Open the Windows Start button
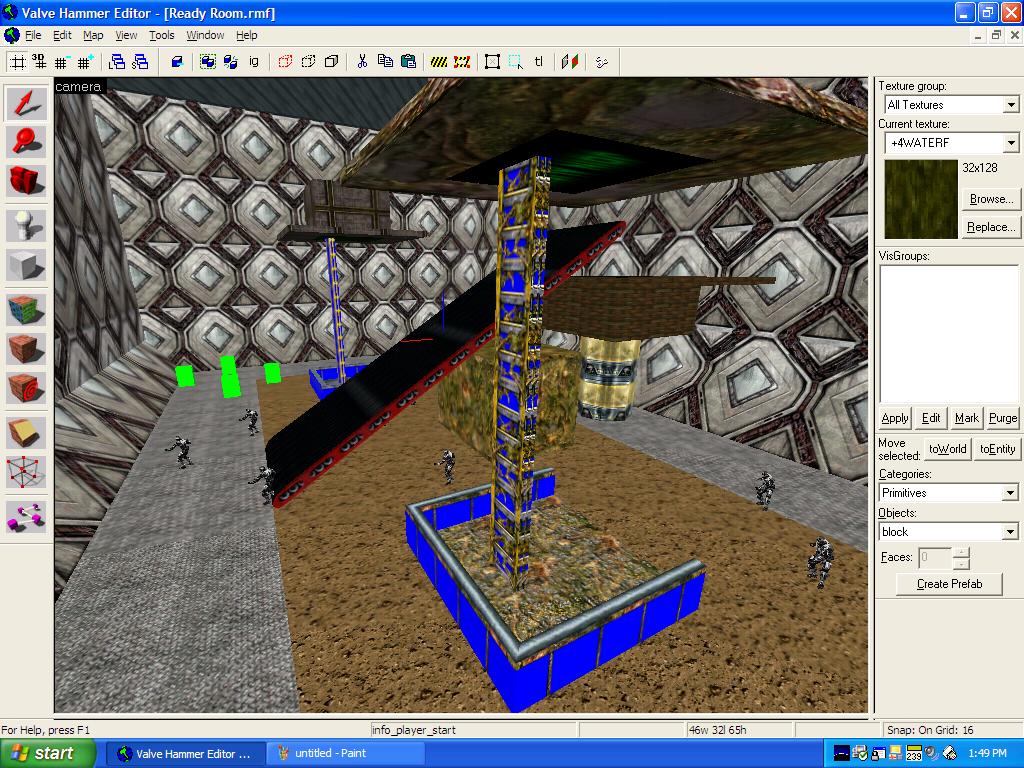Viewport: 1024px width, 768px height. click(x=48, y=753)
